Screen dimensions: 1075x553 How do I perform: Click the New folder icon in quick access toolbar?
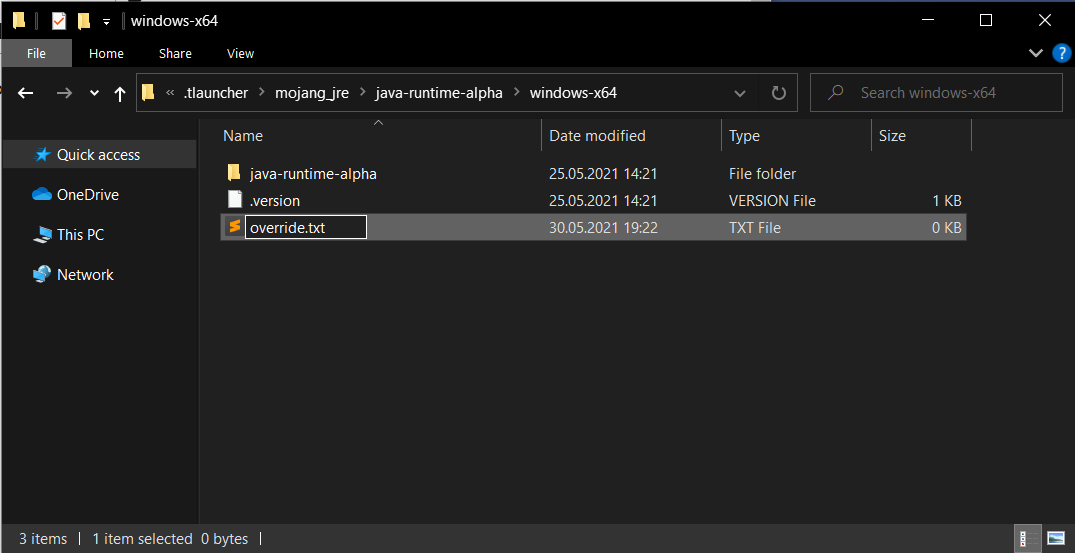pyautogui.click(x=84, y=21)
